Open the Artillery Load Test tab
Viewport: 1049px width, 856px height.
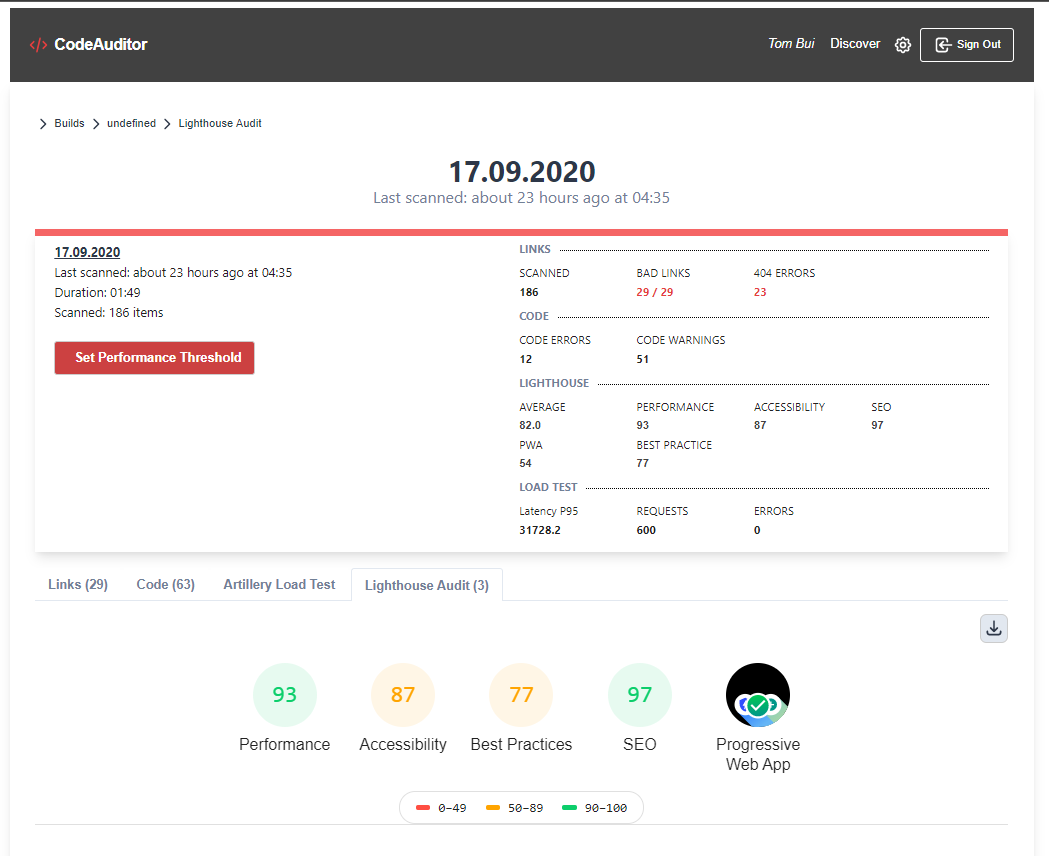tap(279, 585)
